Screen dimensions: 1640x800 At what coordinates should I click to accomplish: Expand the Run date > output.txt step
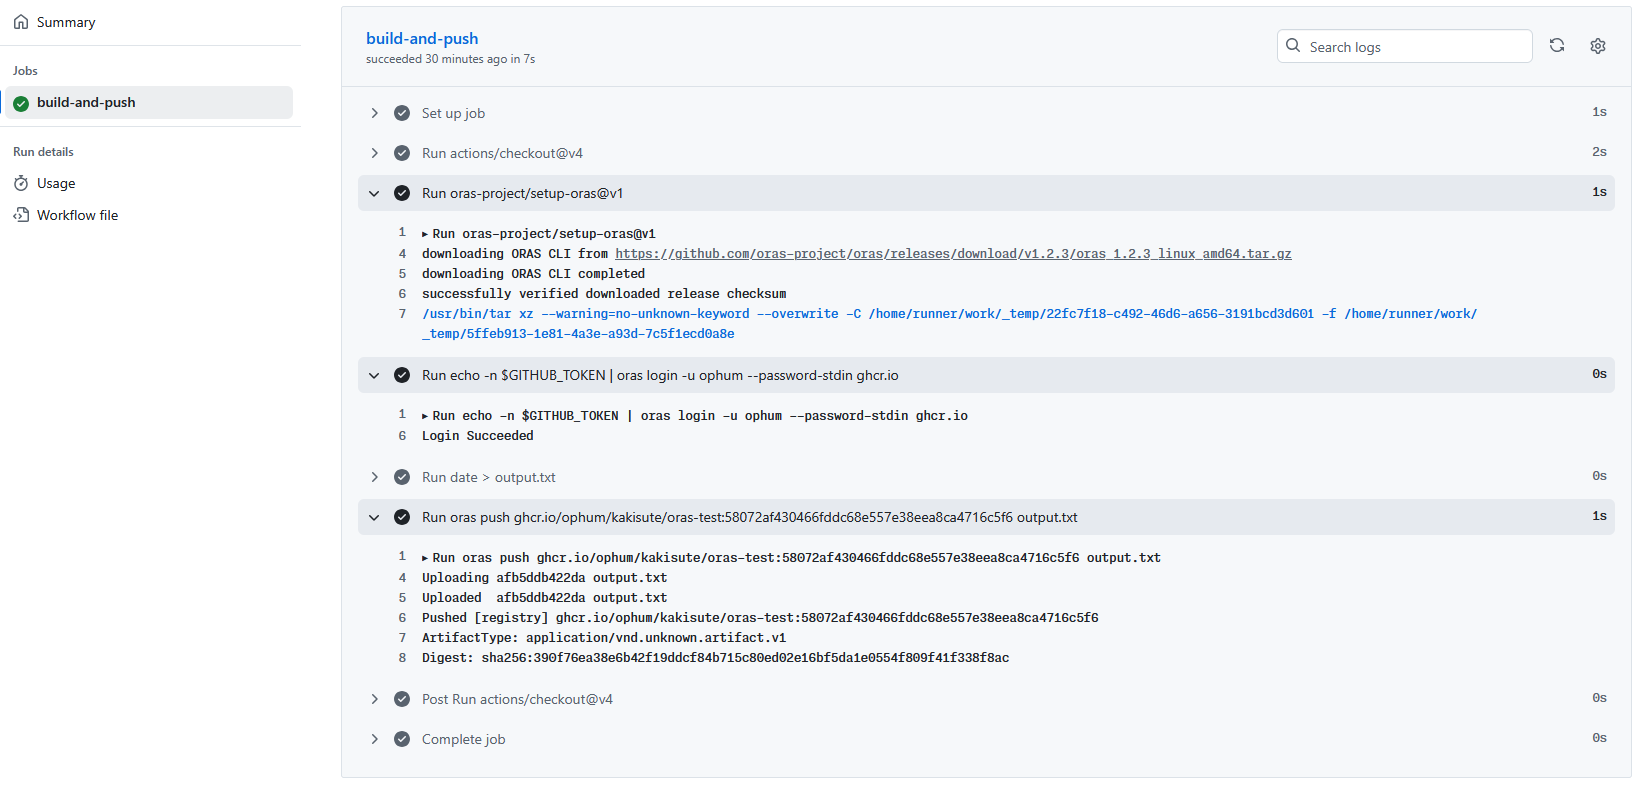click(375, 477)
